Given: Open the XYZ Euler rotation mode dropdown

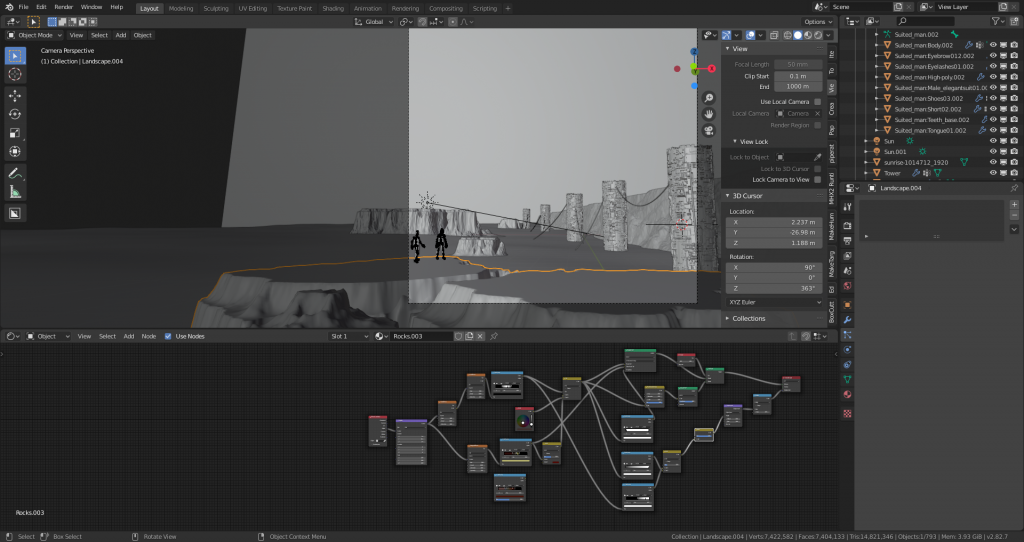Looking at the screenshot, I should tap(774, 300).
